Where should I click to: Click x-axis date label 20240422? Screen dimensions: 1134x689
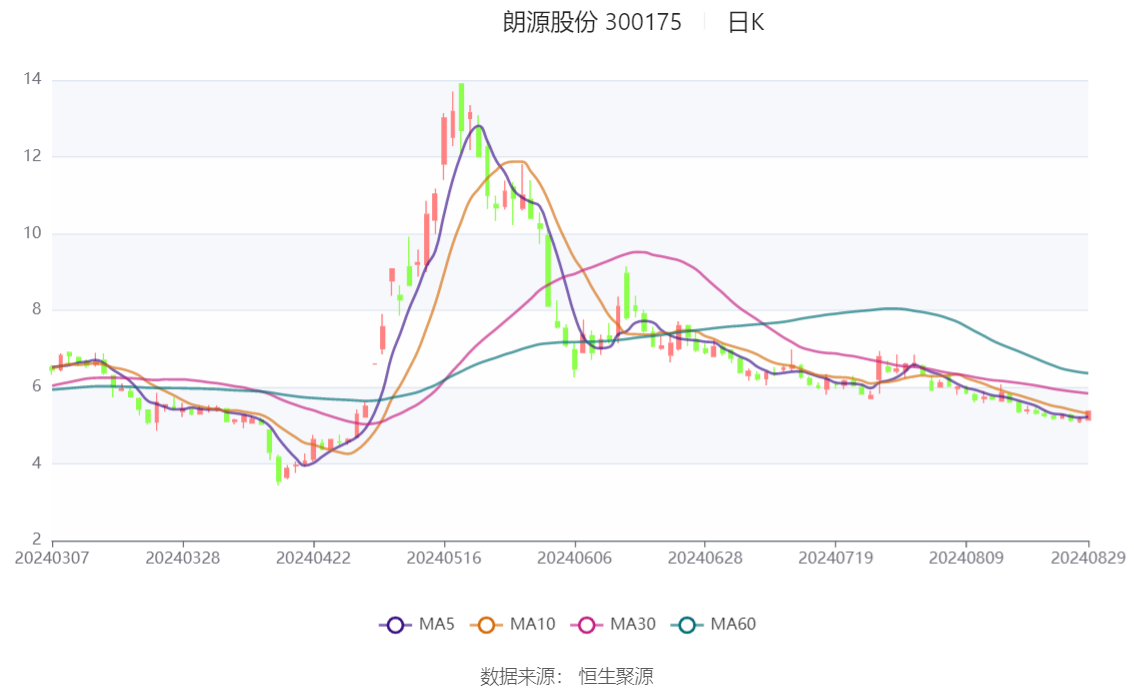(313, 558)
